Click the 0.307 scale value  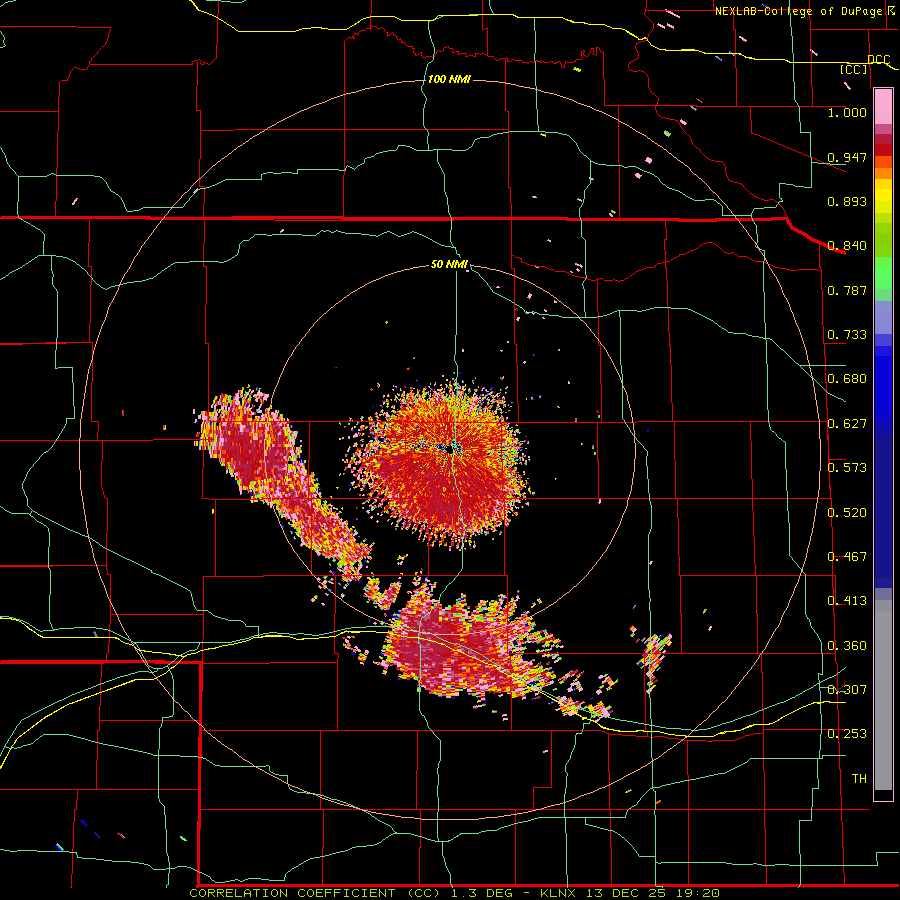pos(847,690)
